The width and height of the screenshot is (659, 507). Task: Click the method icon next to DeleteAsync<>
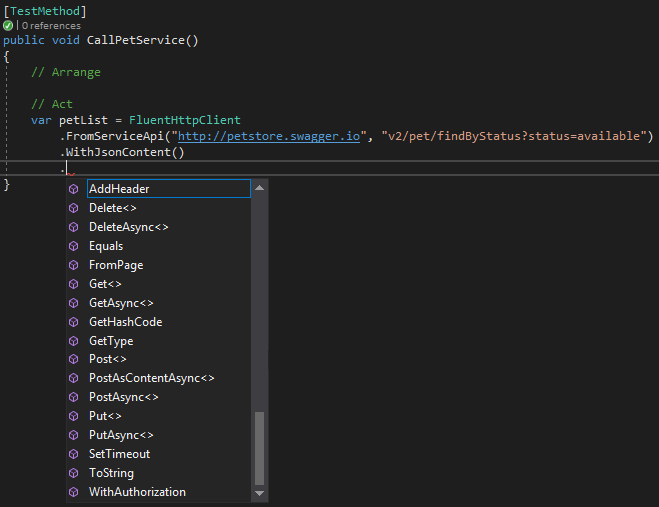[x=74, y=227]
